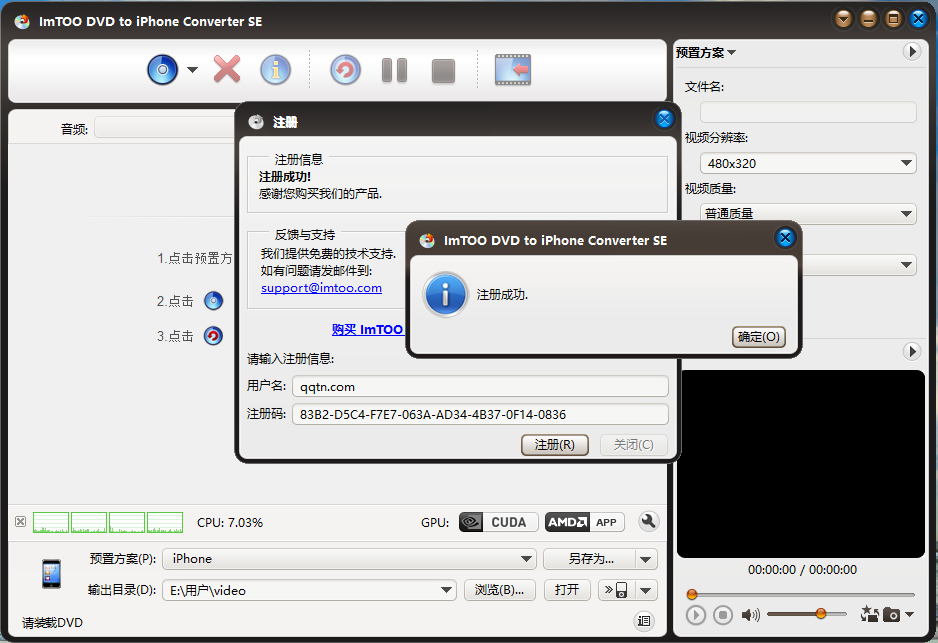The height and width of the screenshot is (643, 938).
Task: Click the red circular convert icon
Action: point(345,70)
